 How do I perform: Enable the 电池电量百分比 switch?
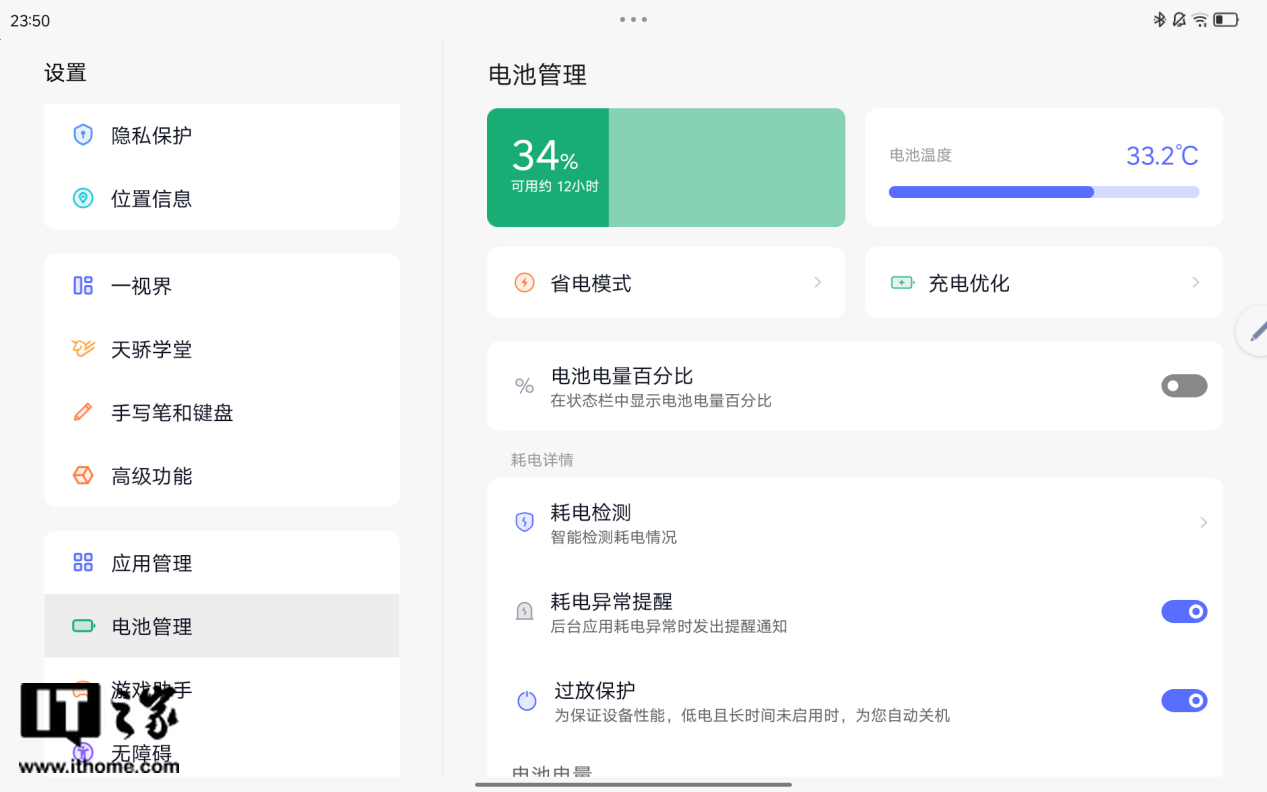(x=1184, y=386)
